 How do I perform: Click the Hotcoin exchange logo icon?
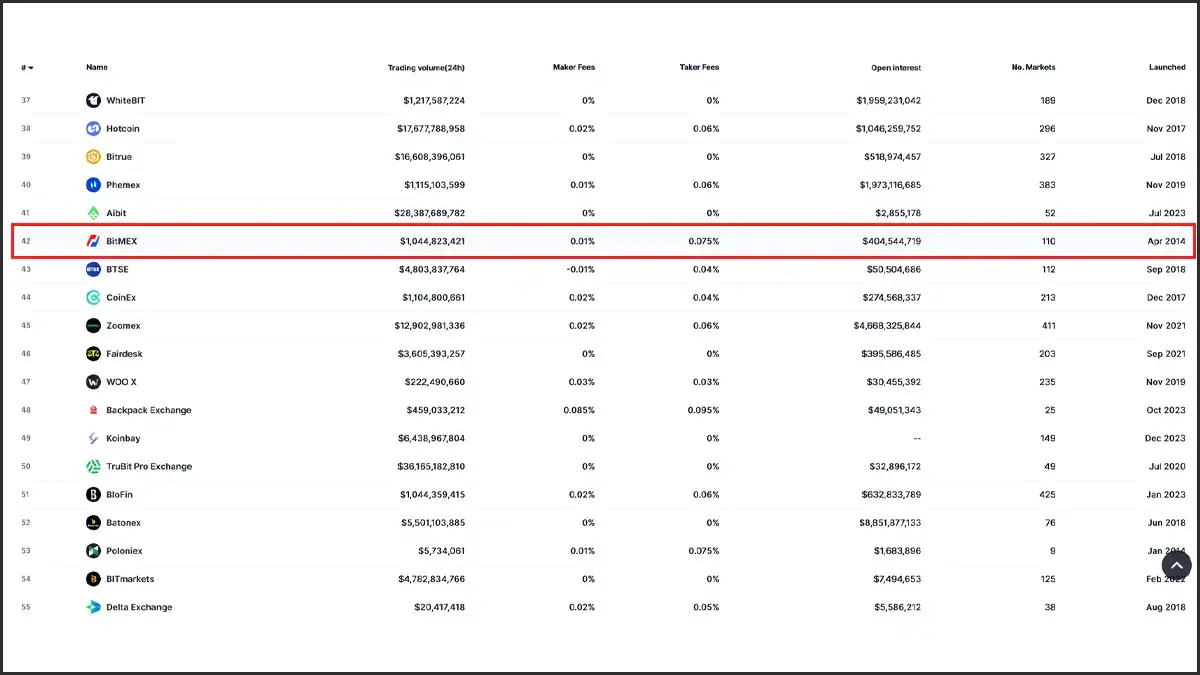point(93,129)
